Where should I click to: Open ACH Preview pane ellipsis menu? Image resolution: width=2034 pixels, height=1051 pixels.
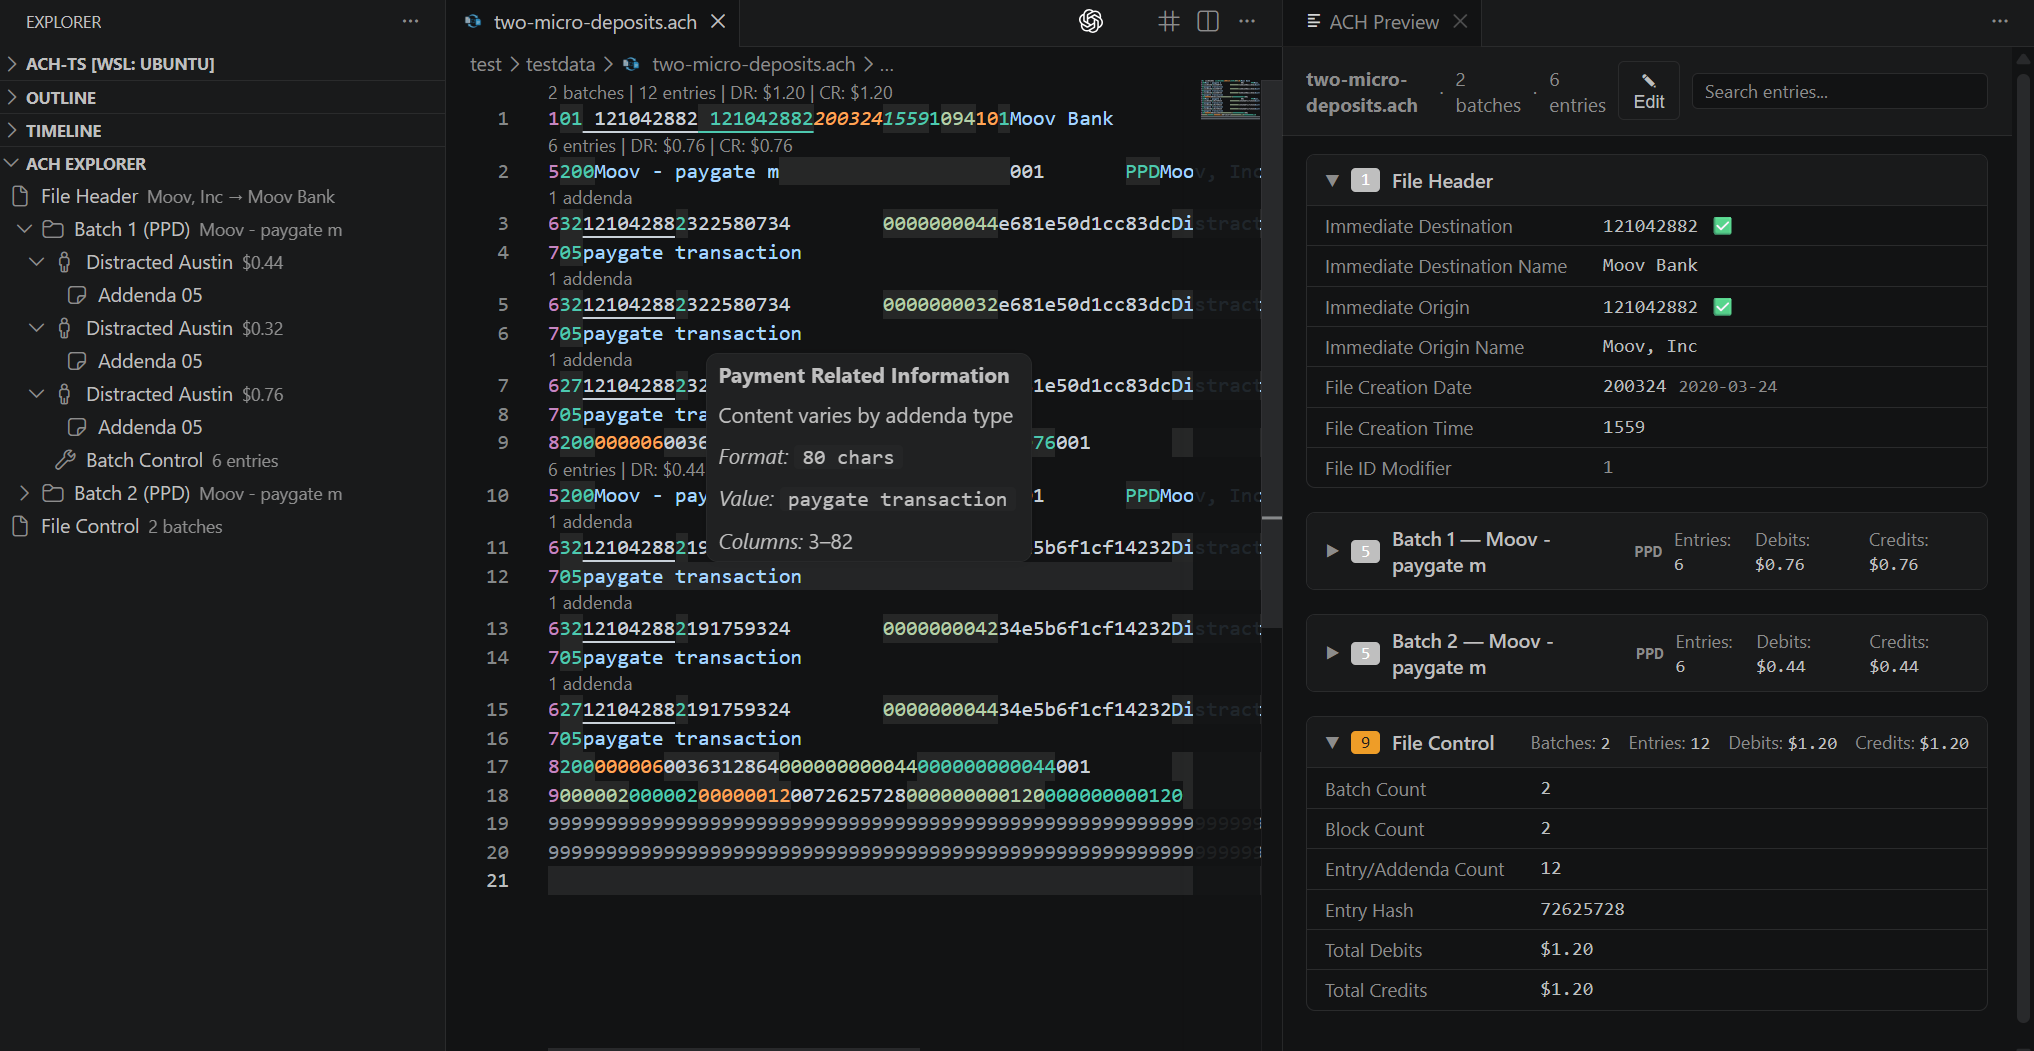pos(2000,21)
